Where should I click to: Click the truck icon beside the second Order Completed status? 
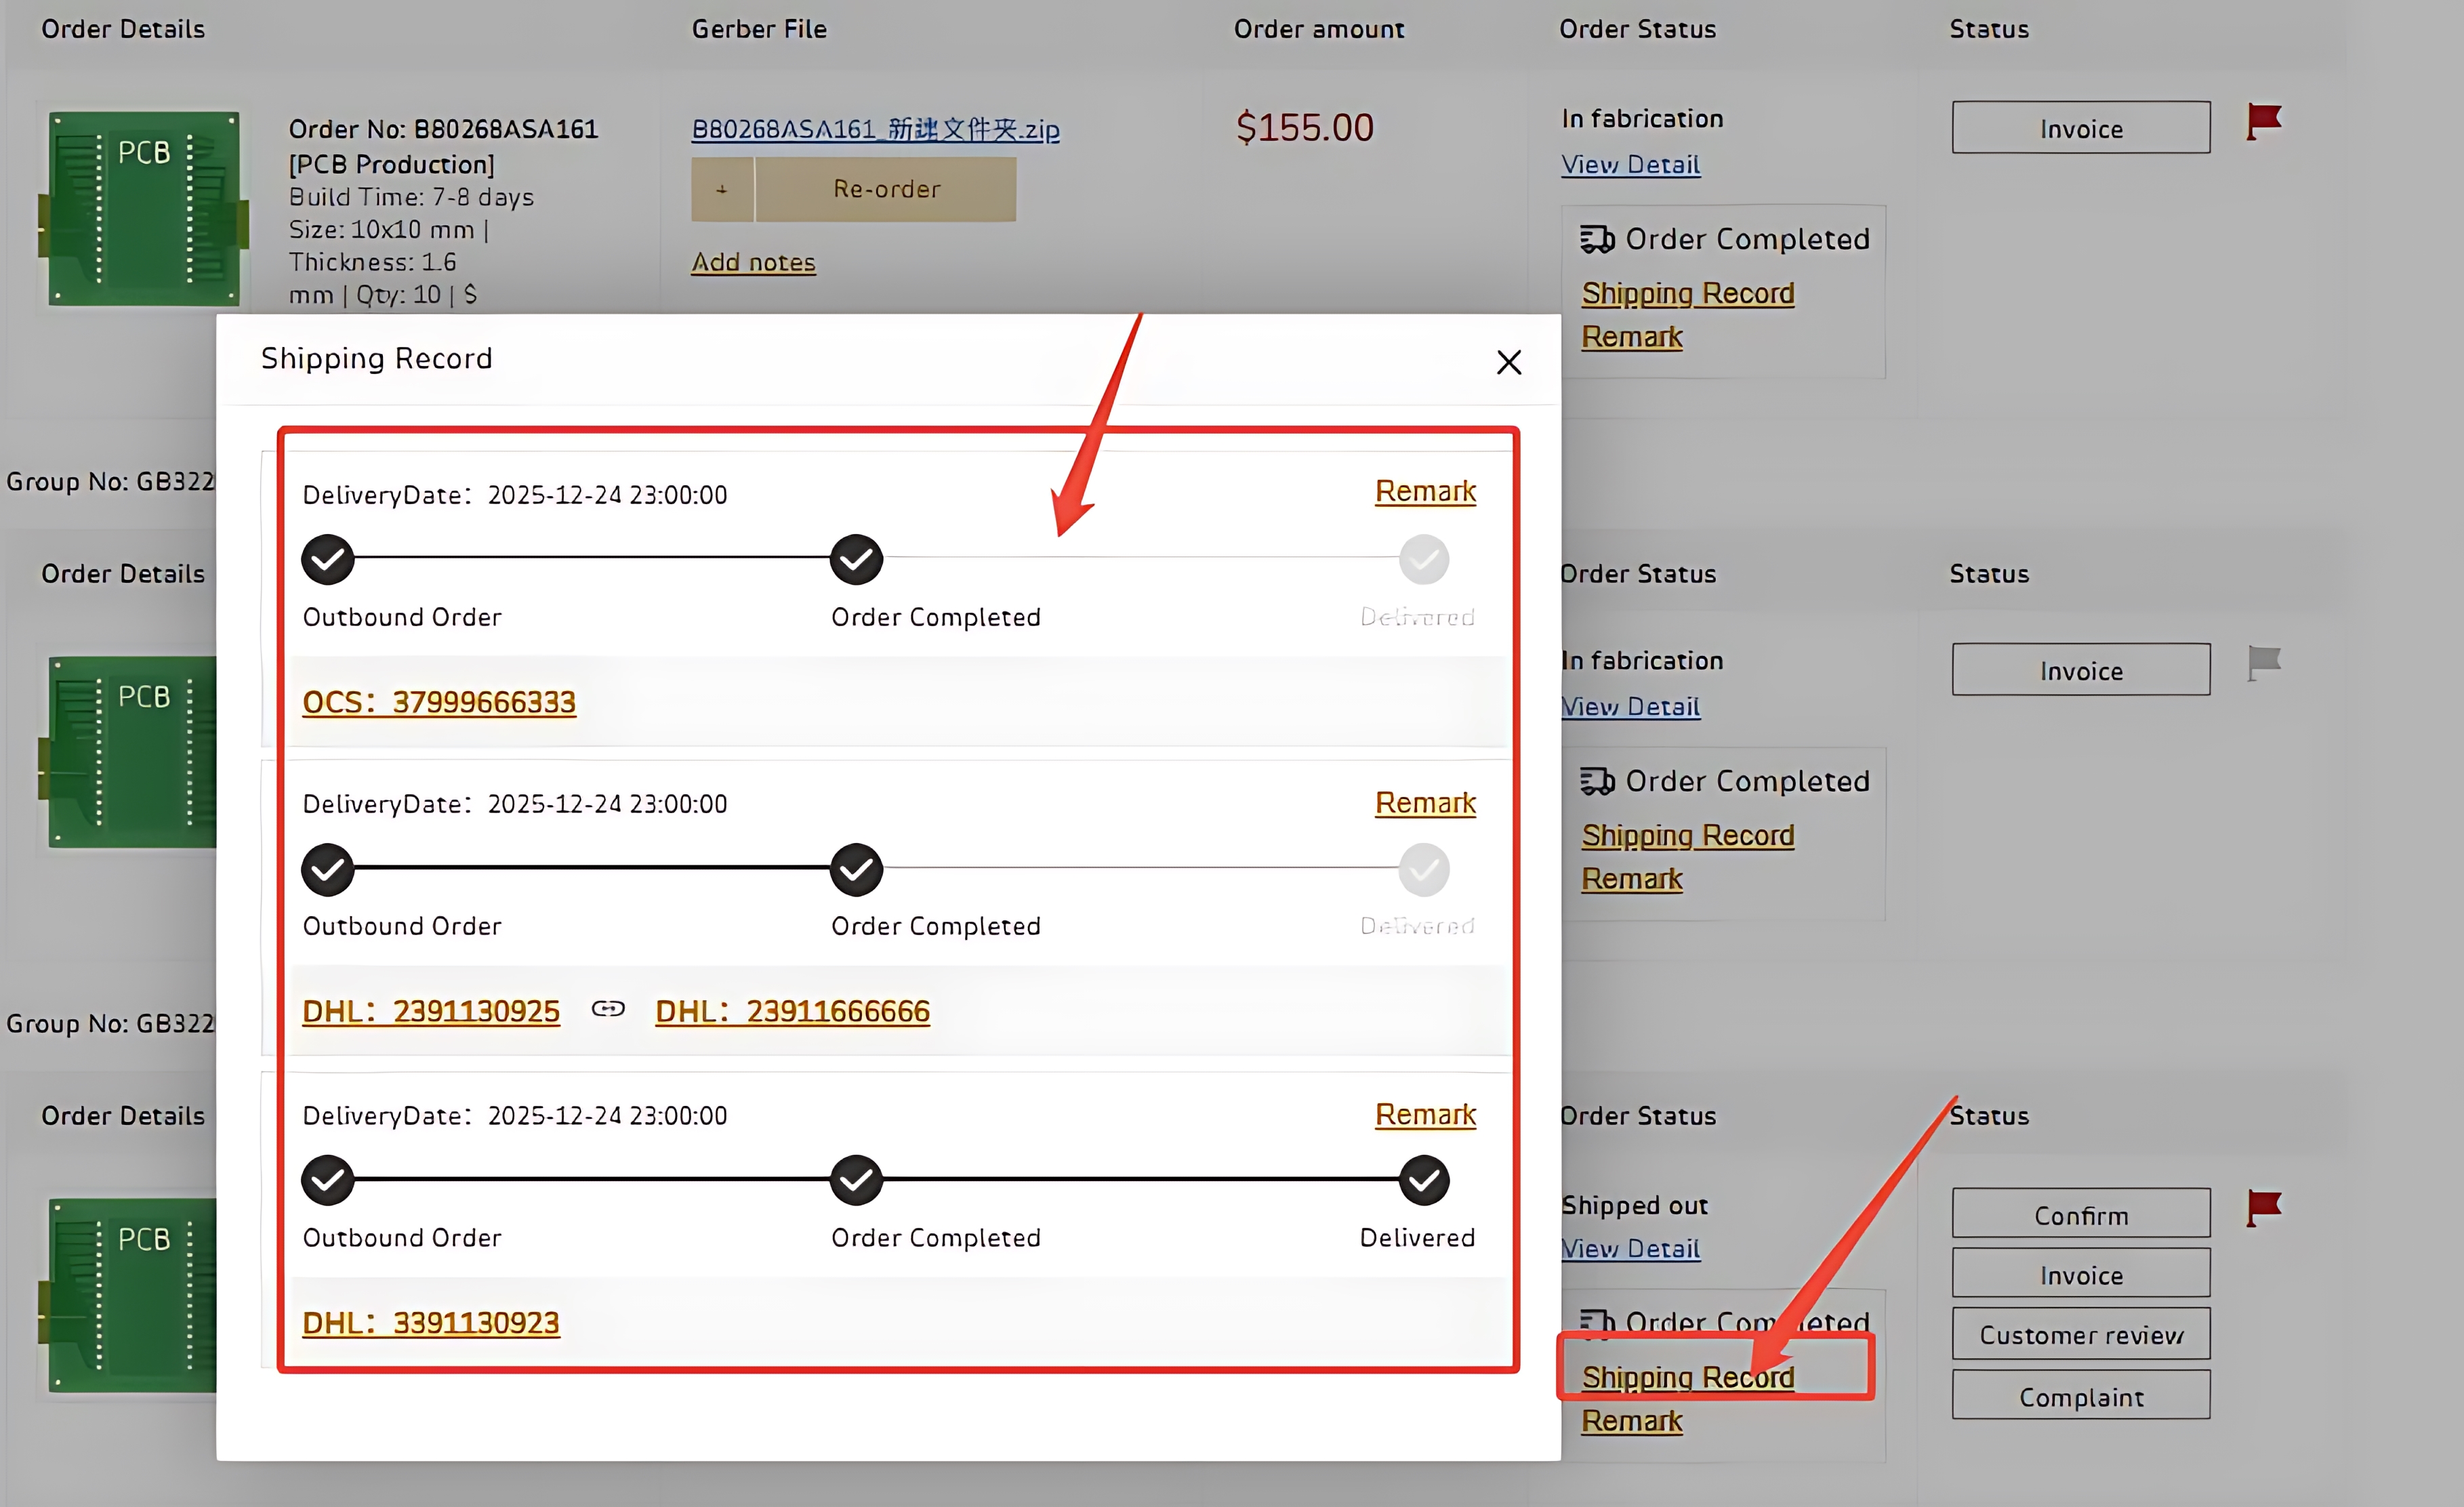click(1597, 781)
